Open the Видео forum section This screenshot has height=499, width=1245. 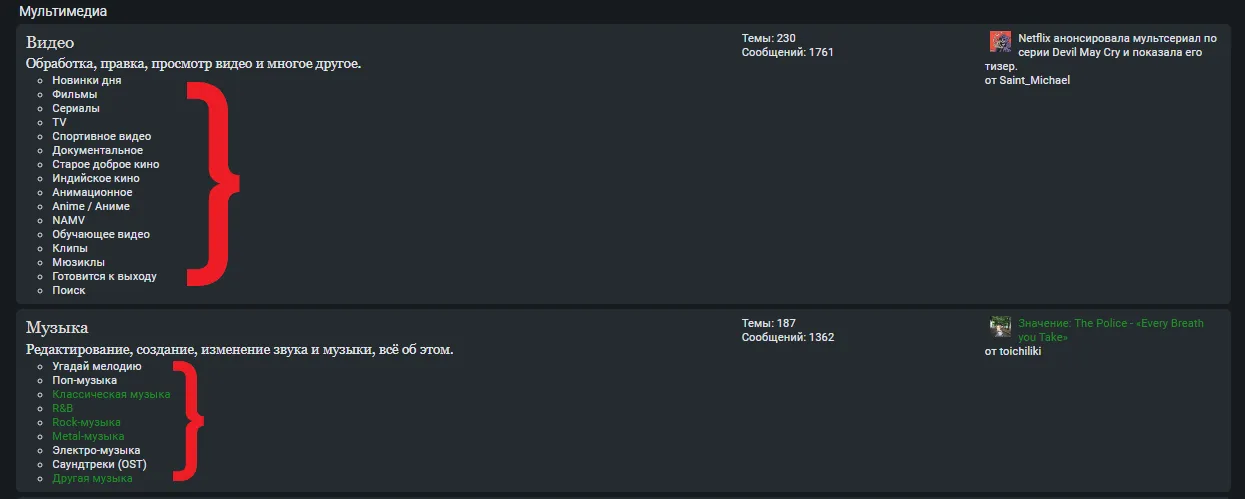coord(50,43)
